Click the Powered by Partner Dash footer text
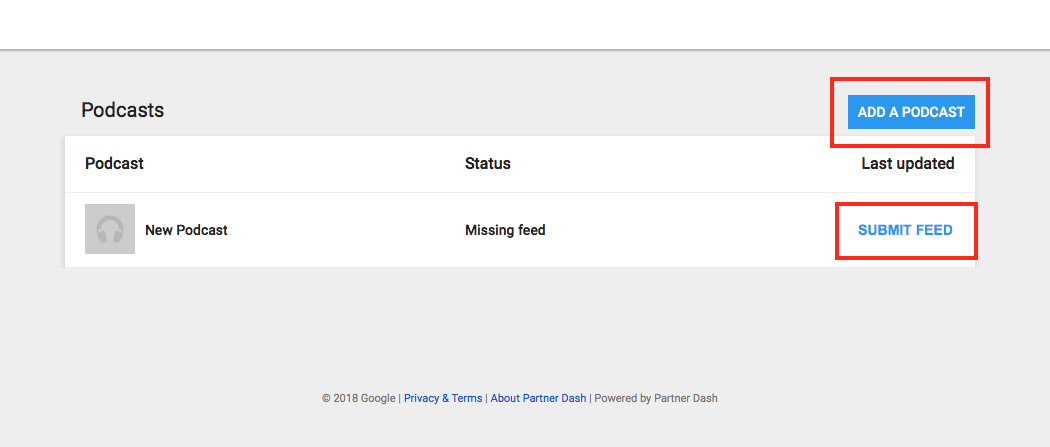This screenshot has height=447, width=1050. 656,398
